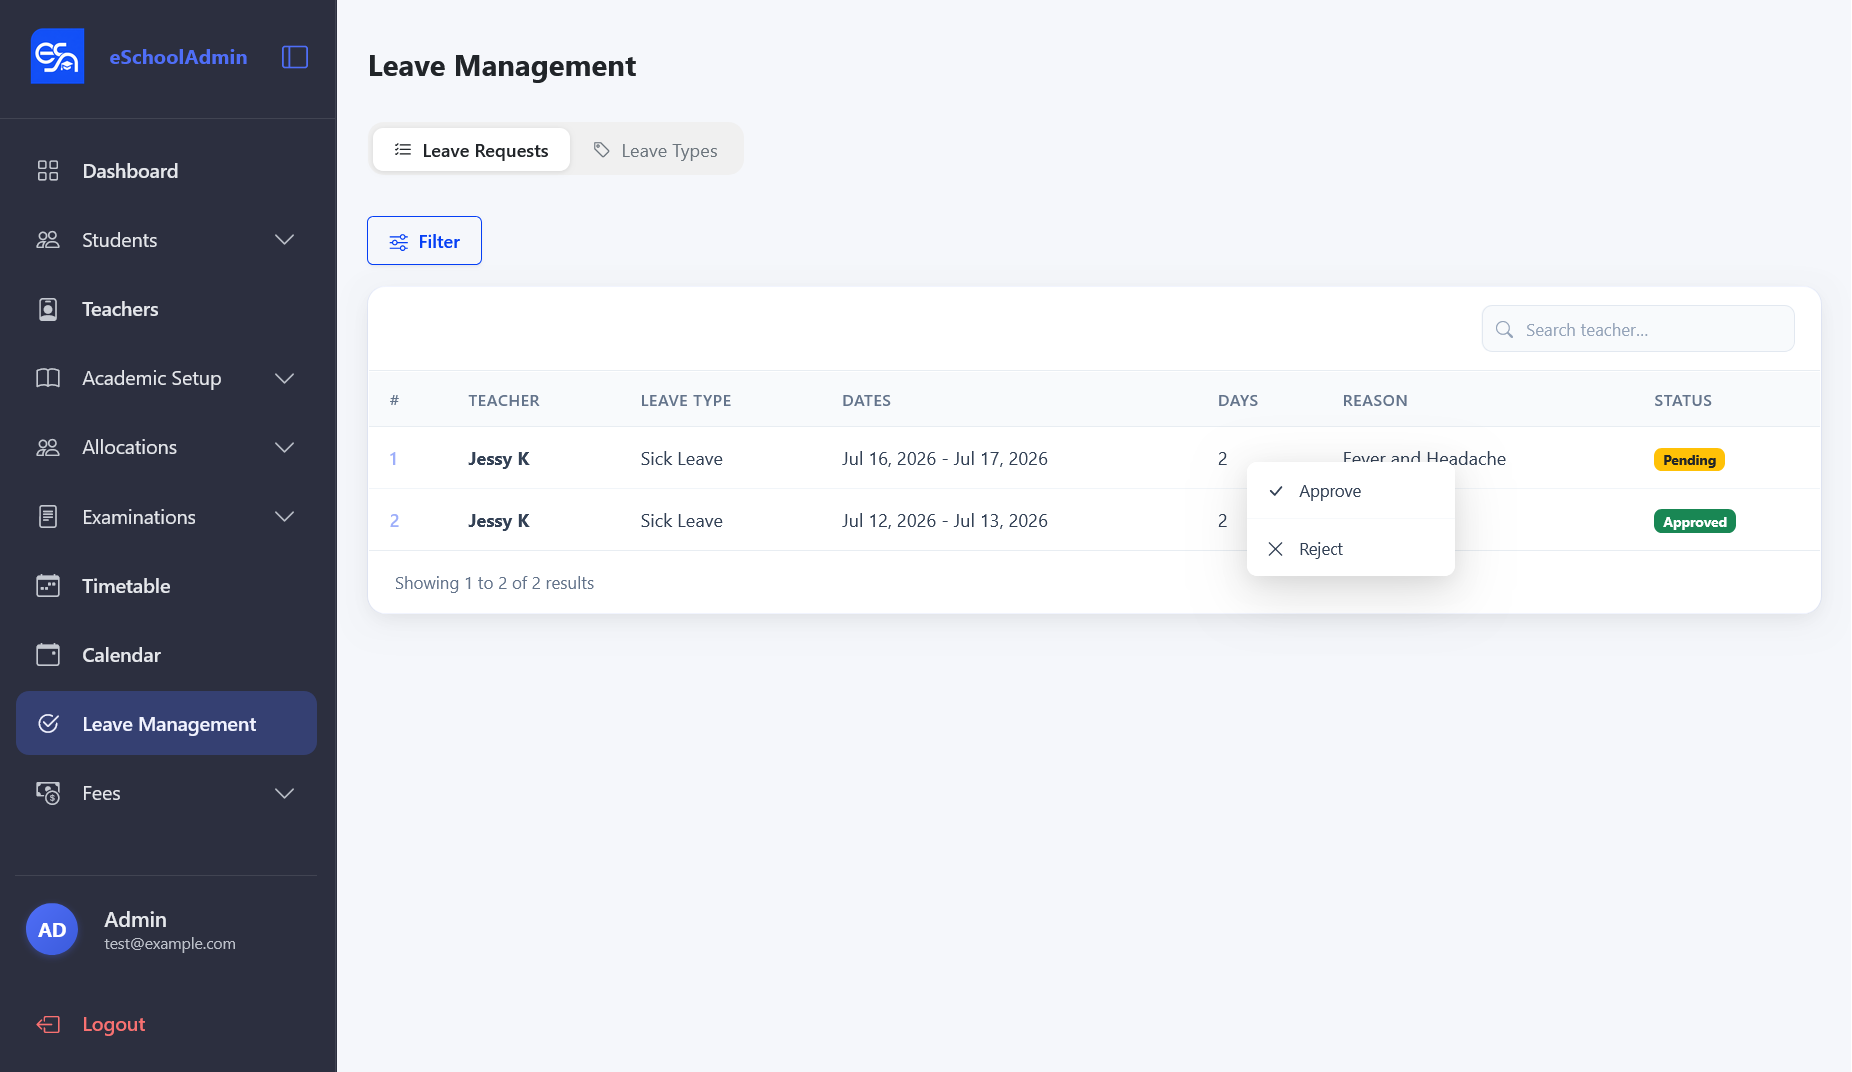1852x1072 pixels.
Task: Expand the Students submenu chevron
Action: pyautogui.click(x=285, y=240)
